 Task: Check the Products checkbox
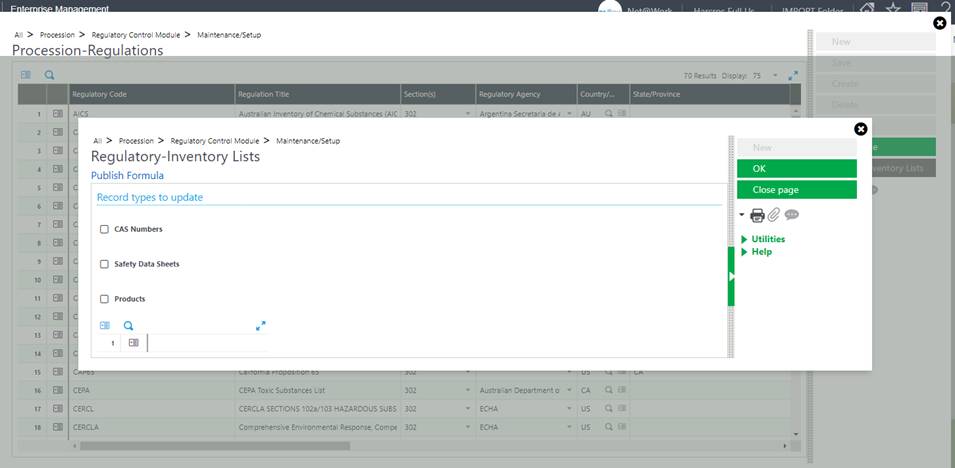pos(105,299)
